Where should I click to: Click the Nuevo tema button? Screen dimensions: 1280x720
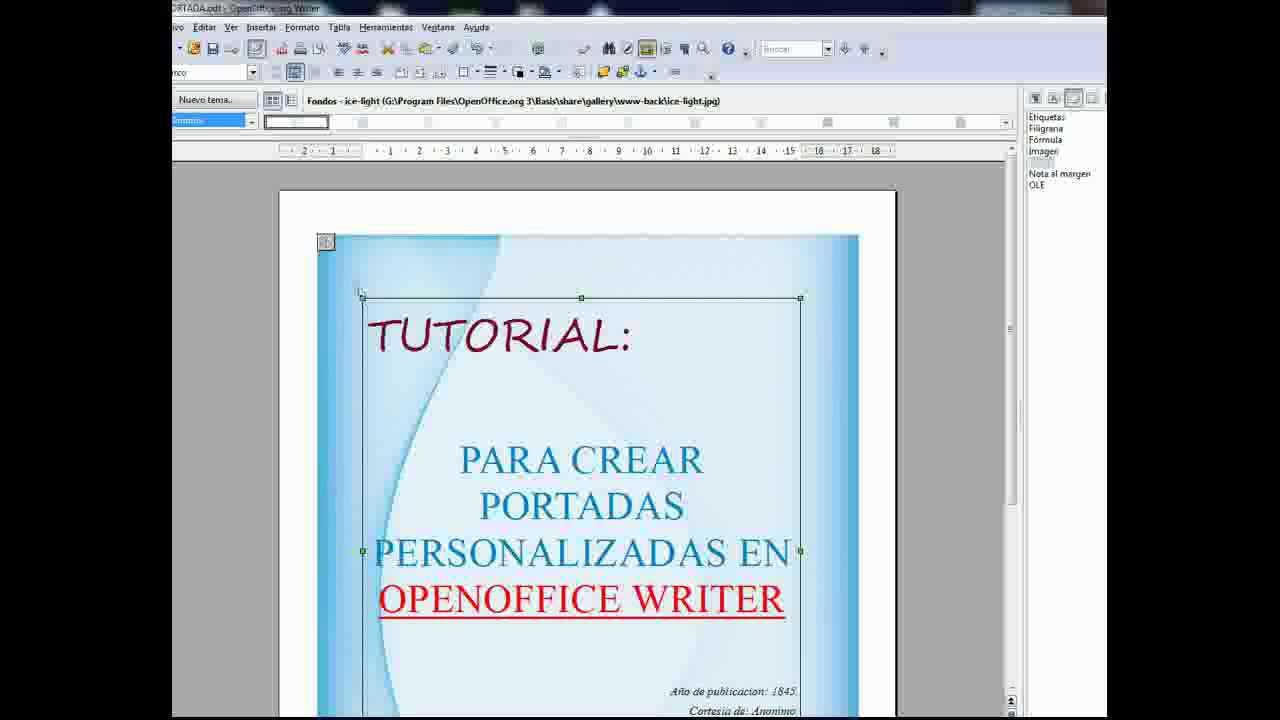pyautogui.click(x=206, y=100)
